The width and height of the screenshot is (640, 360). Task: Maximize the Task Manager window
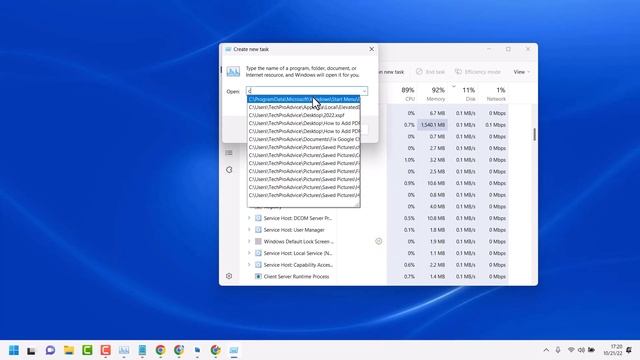coord(508,49)
